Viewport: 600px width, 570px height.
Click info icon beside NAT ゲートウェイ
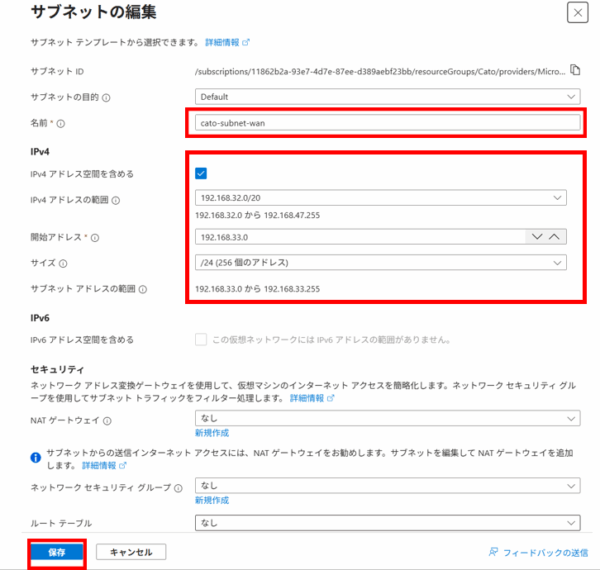click(105, 420)
